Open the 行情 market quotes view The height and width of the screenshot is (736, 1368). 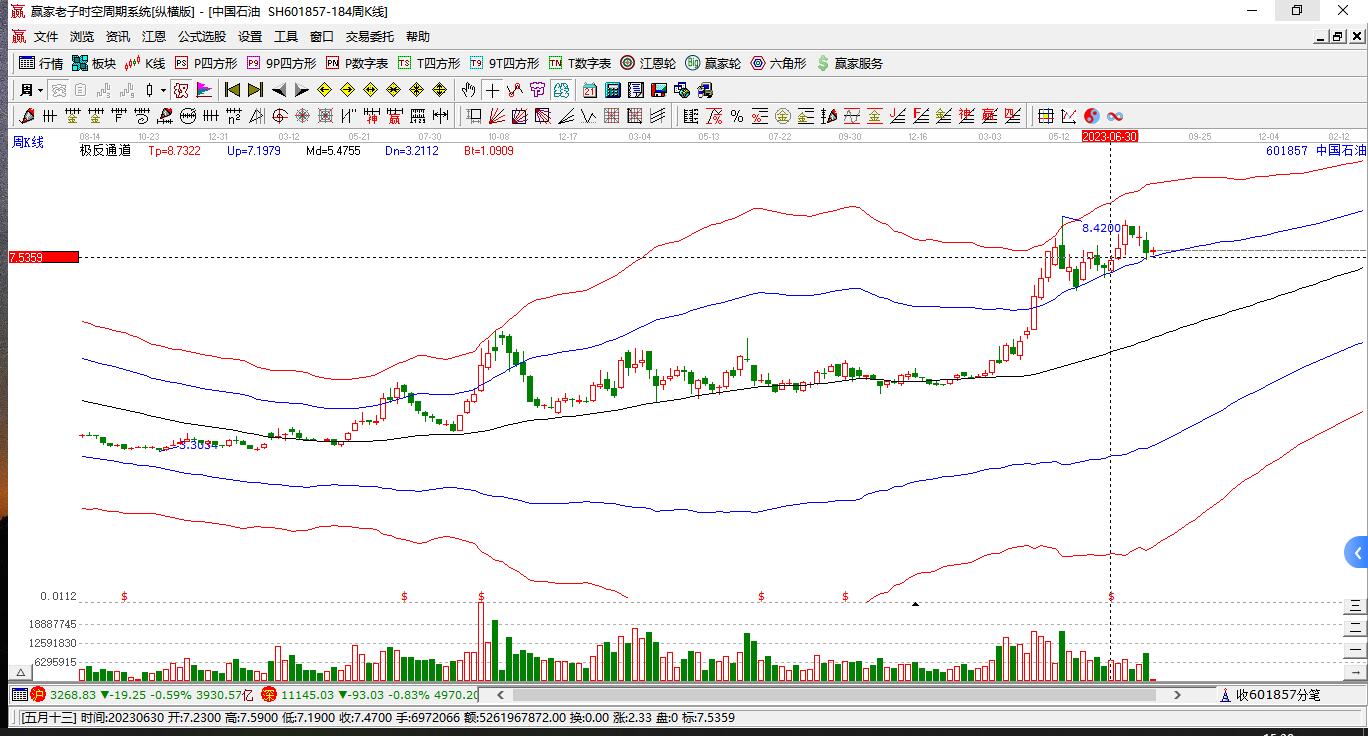tap(41, 63)
